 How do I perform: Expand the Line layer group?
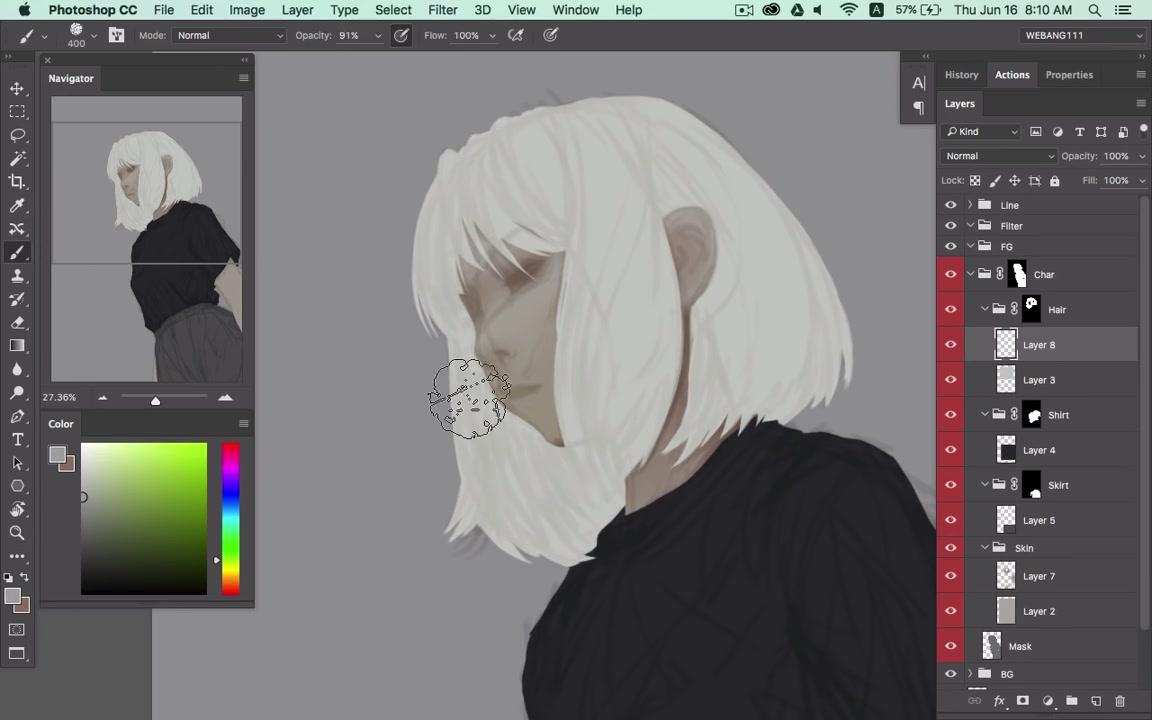click(970, 205)
